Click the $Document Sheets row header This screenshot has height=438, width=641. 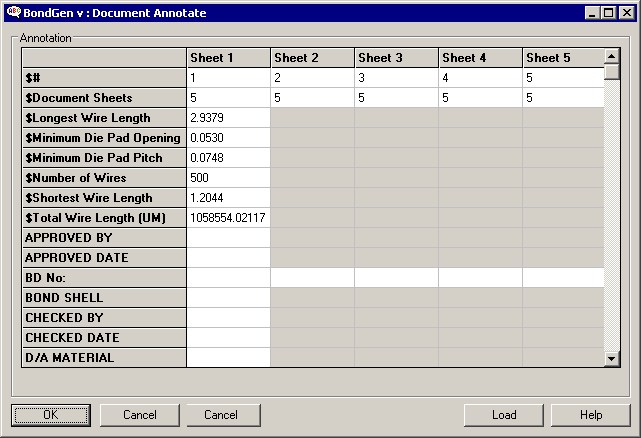104,98
